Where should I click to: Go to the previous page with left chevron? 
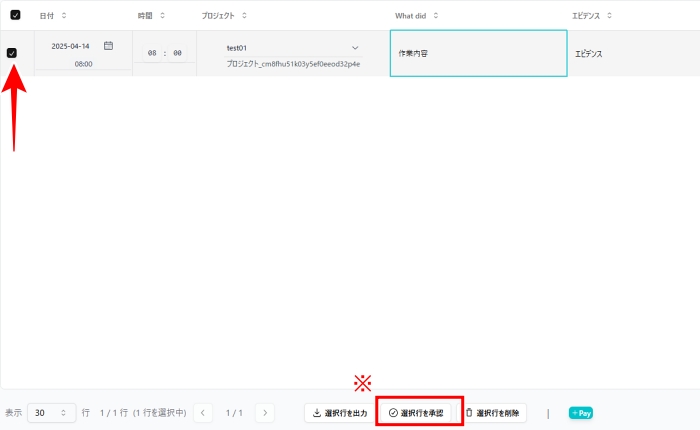click(x=203, y=412)
